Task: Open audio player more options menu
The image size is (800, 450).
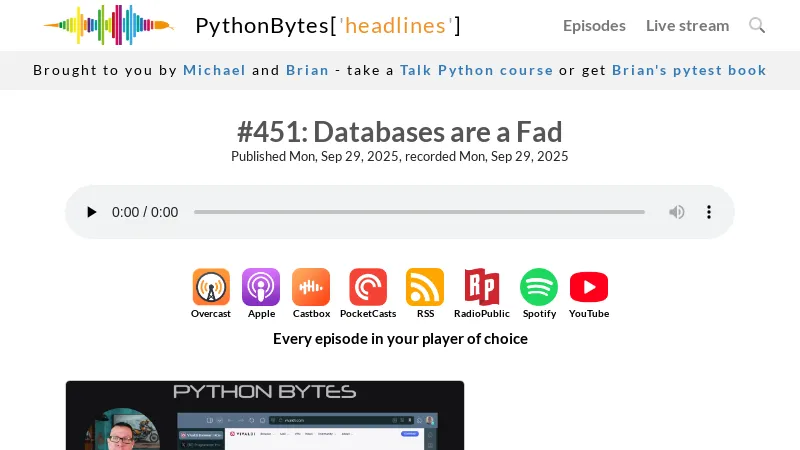Action: click(709, 212)
